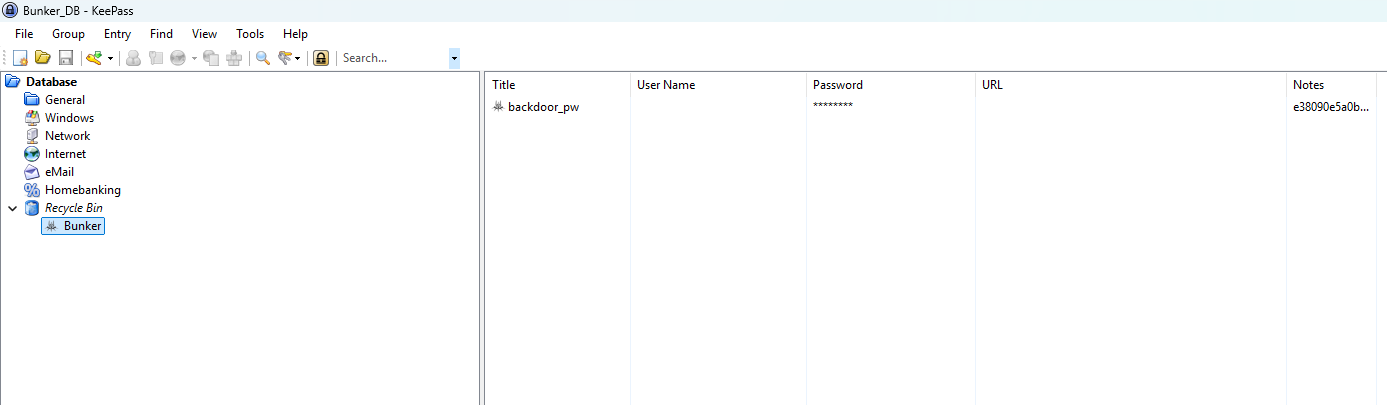Open the Group menu

pyautogui.click(x=68, y=34)
